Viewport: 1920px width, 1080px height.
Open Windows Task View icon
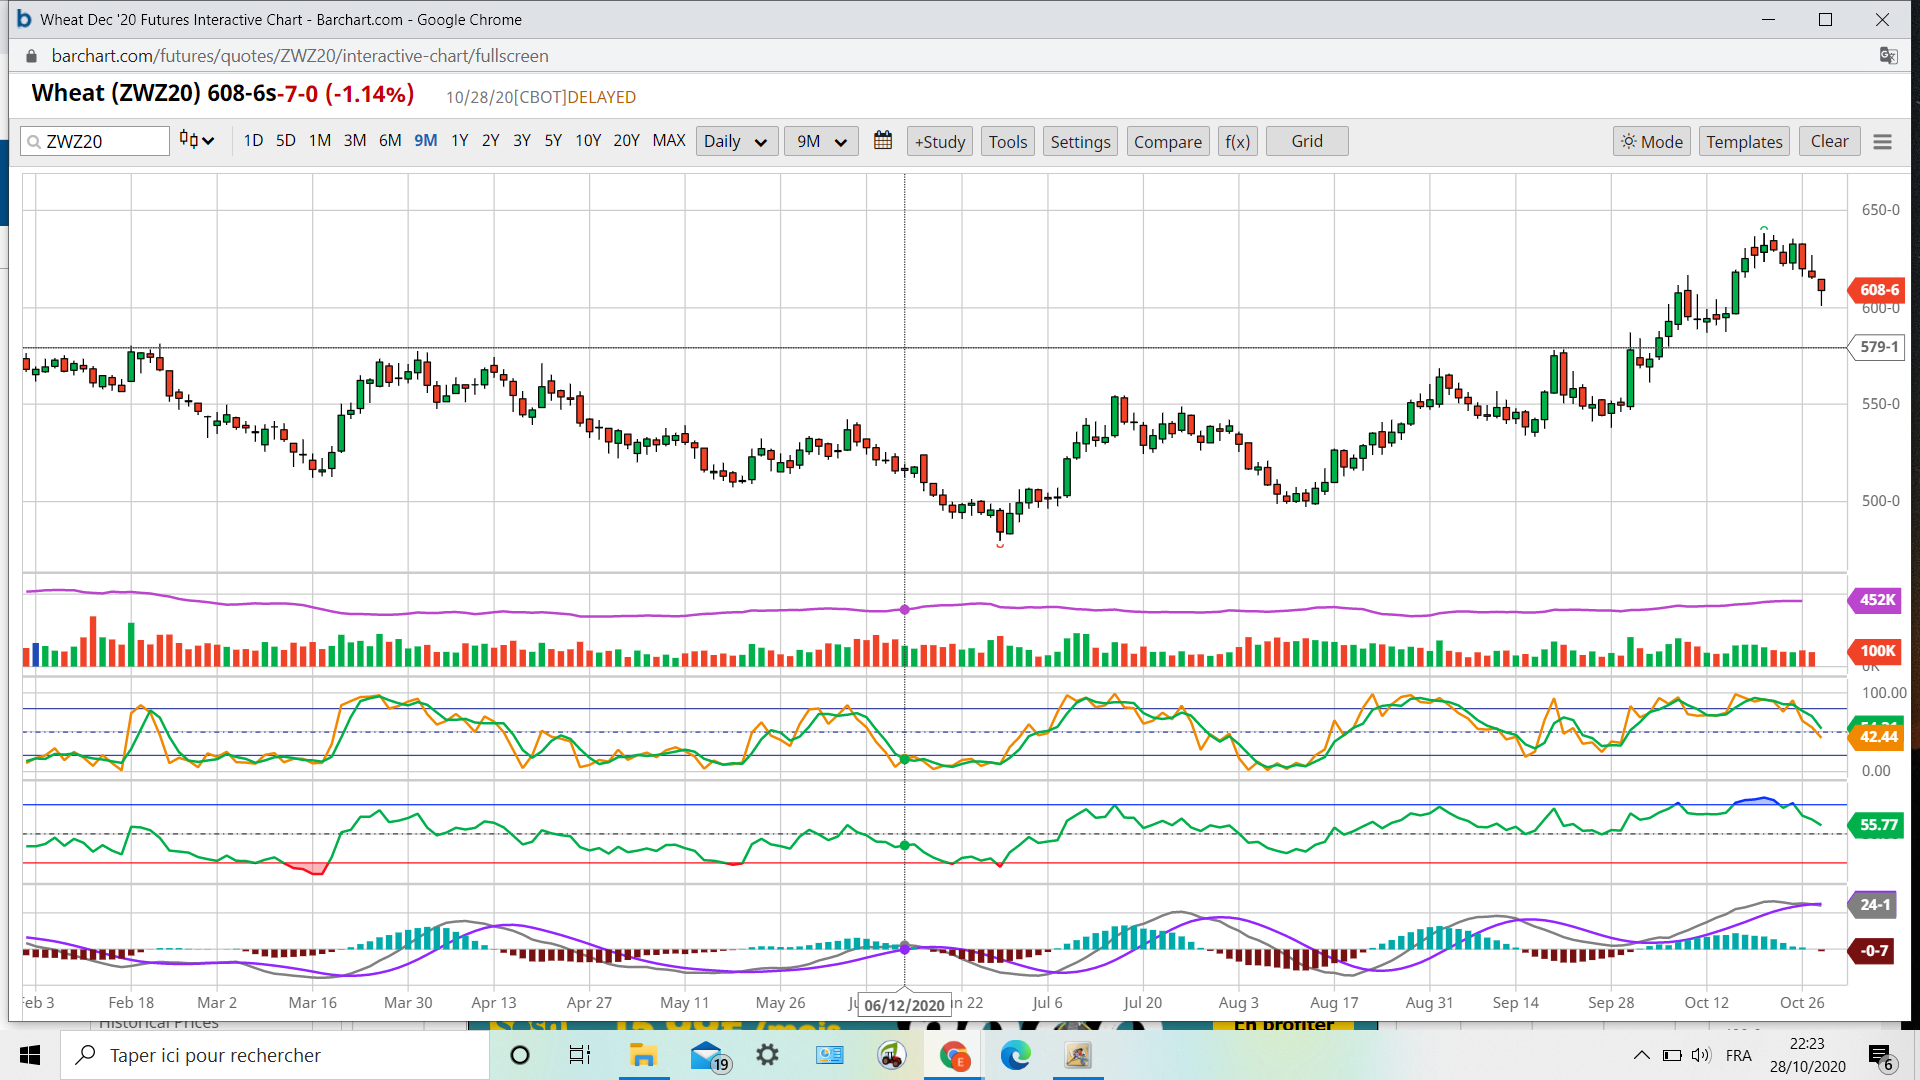(x=580, y=1055)
